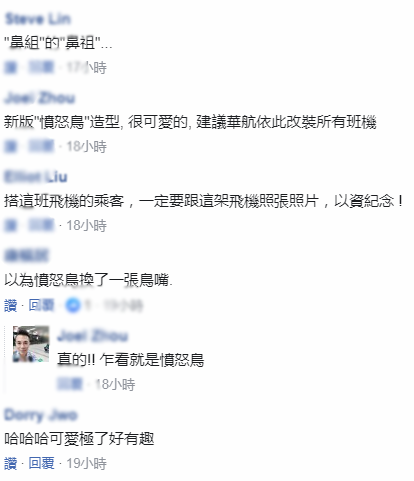Open blurred commenter name above 以為憤怒鳥 comment
The height and width of the screenshot is (481, 414).
click(x=27, y=256)
